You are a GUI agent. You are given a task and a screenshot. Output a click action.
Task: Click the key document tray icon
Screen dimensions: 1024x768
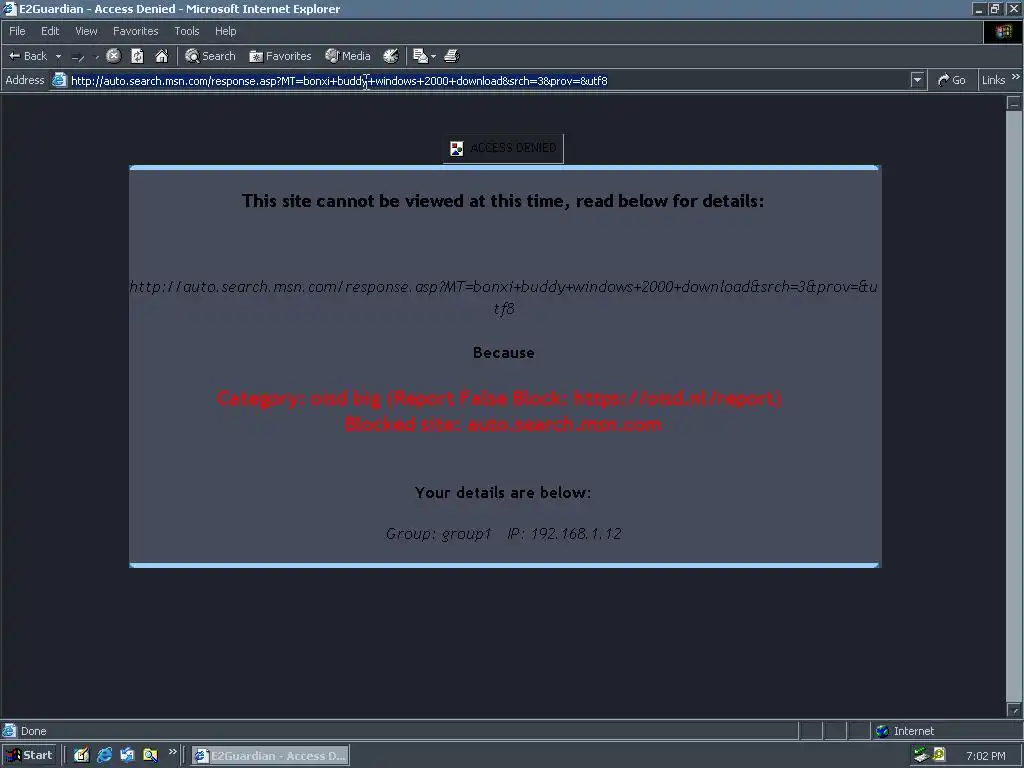938,755
